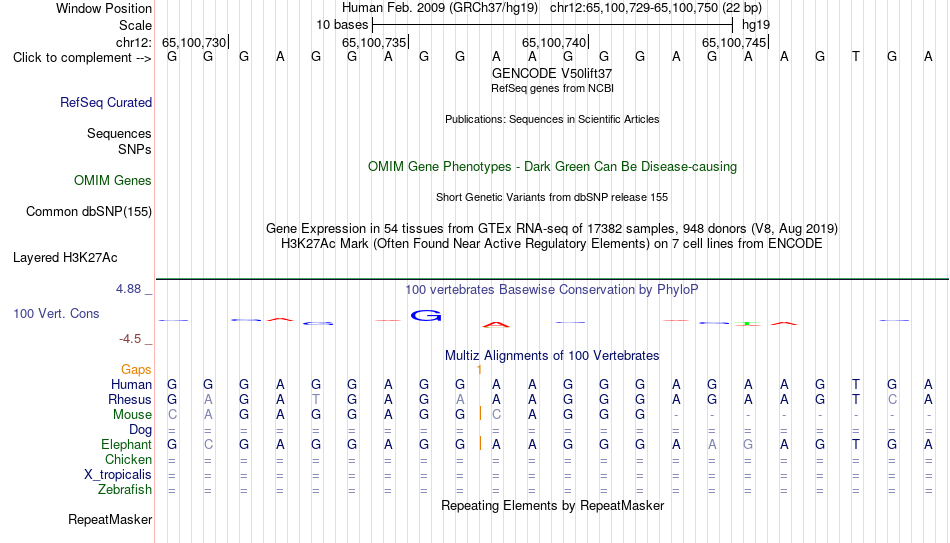Click the large blue G PhyloP conservation peak

[426, 315]
